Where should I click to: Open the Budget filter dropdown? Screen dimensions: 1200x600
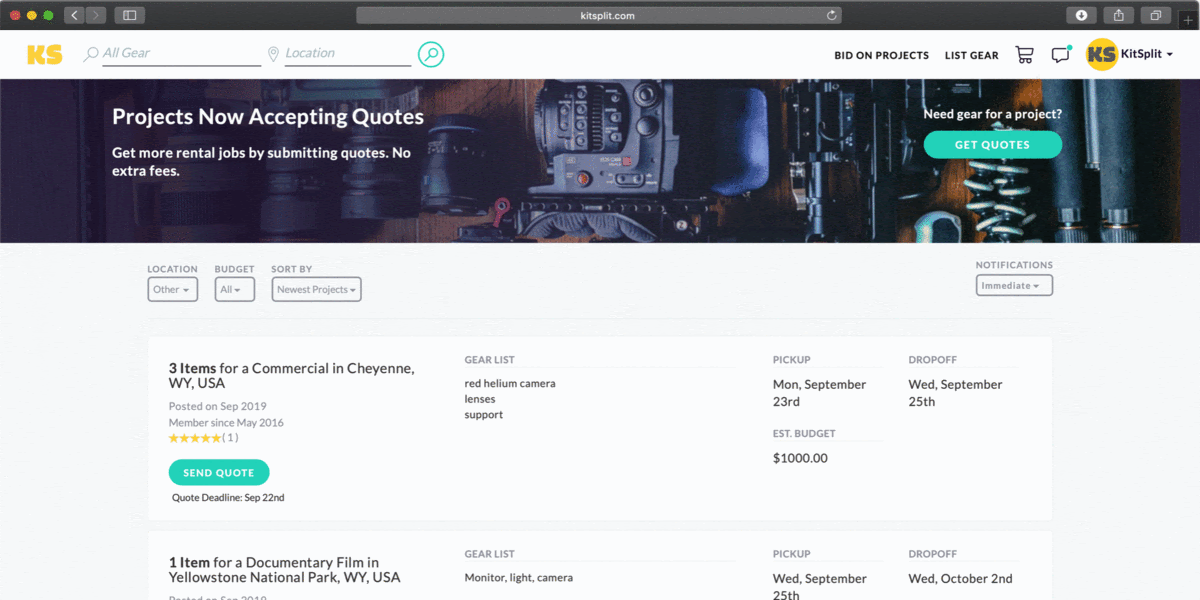tap(234, 289)
